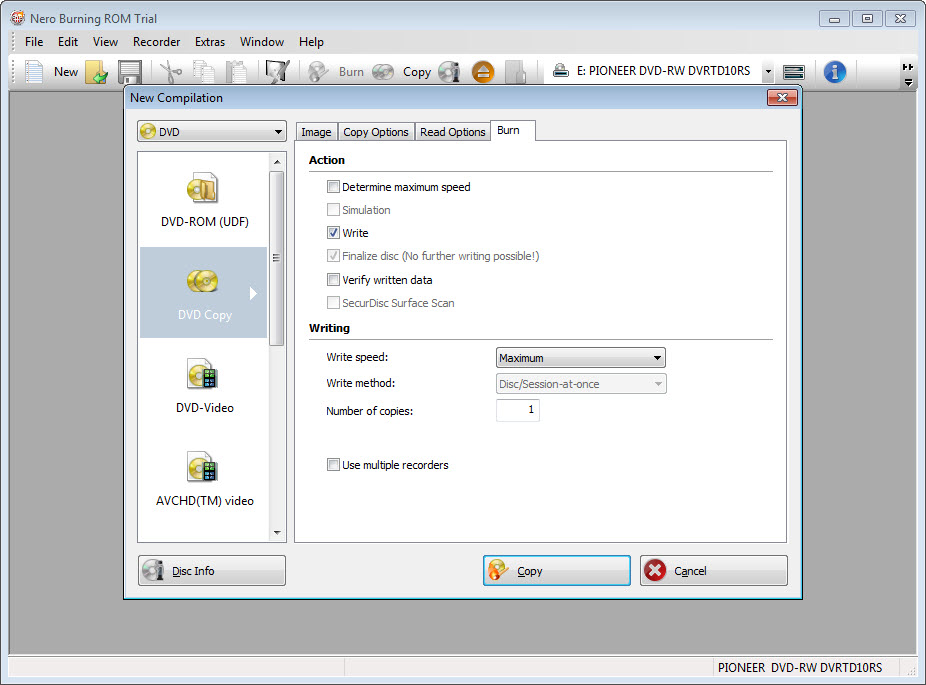Open the DVD disc type dropdown
The height and width of the screenshot is (685, 926).
(x=212, y=132)
